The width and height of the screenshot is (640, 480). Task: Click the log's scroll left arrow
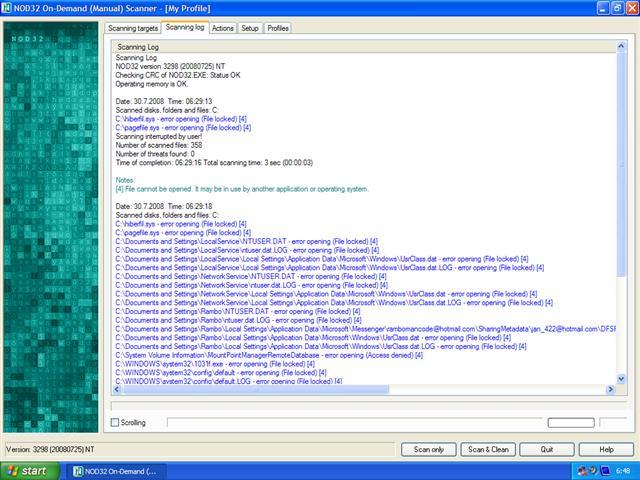(116, 389)
